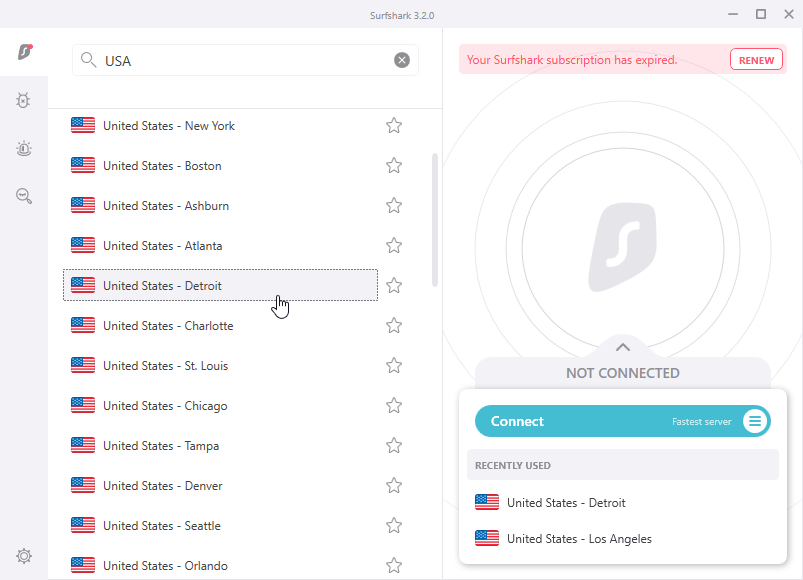Click the large Surfshark logo in circle
This screenshot has width=803, height=580.
coord(623,247)
